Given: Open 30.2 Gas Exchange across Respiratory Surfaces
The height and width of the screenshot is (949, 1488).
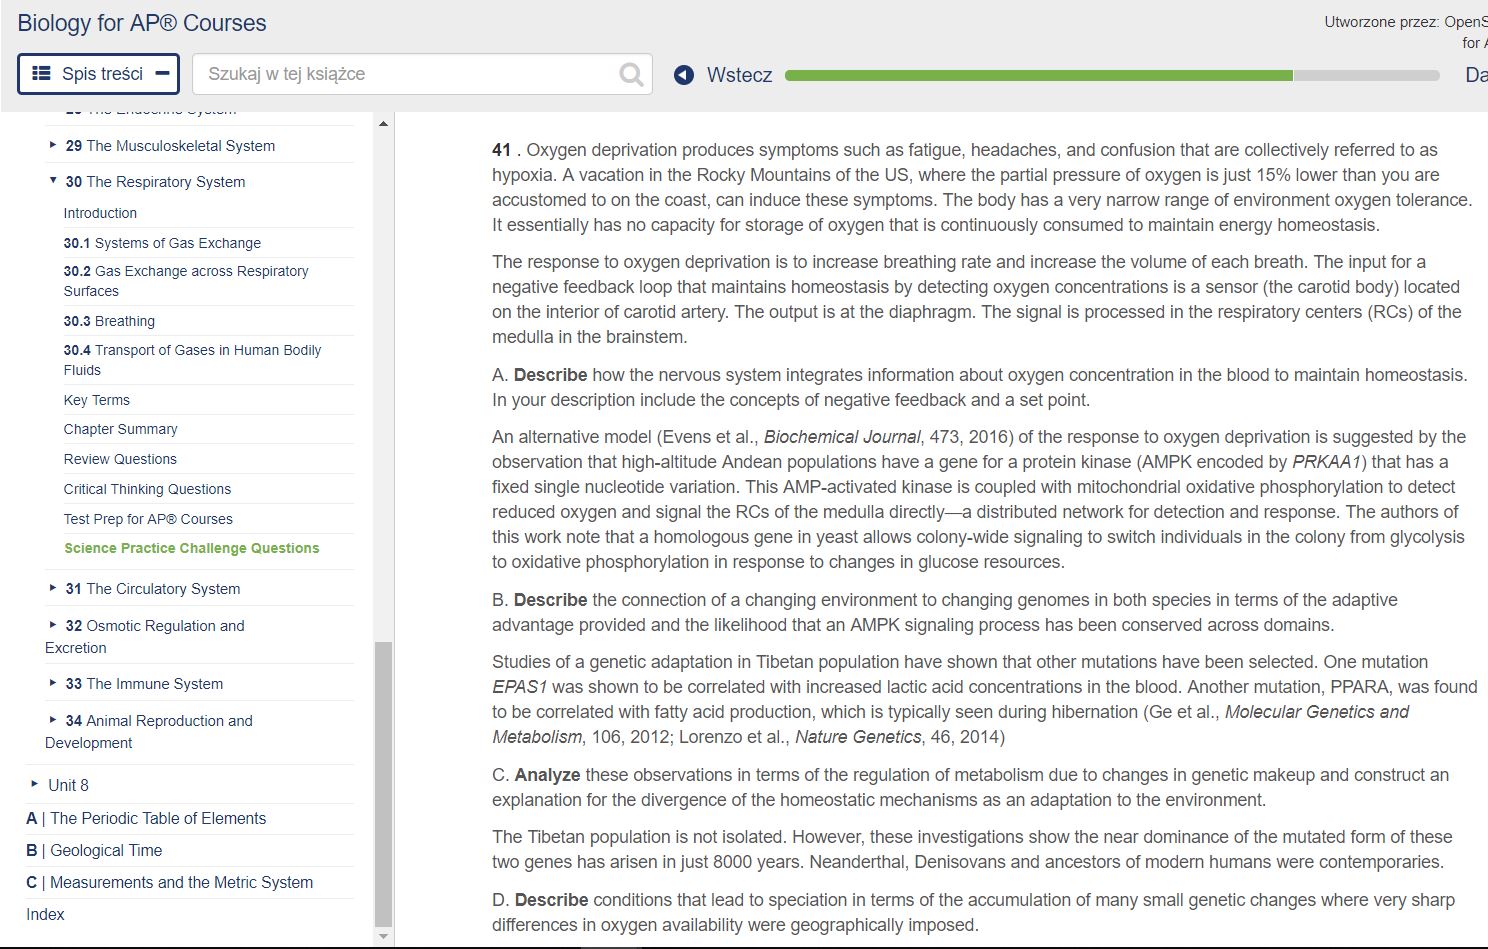Looking at the screenshot, I should coord(186,281).
